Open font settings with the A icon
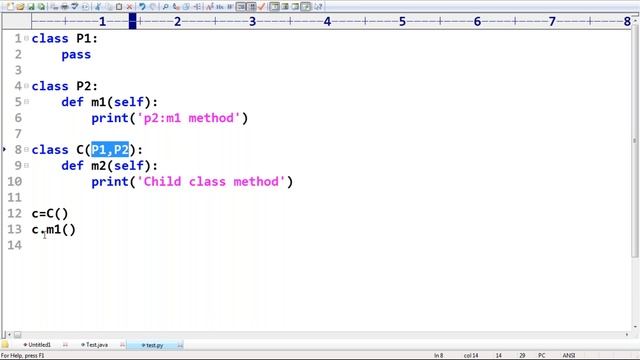This screenshot has height=360, width=640. point(209,7)
